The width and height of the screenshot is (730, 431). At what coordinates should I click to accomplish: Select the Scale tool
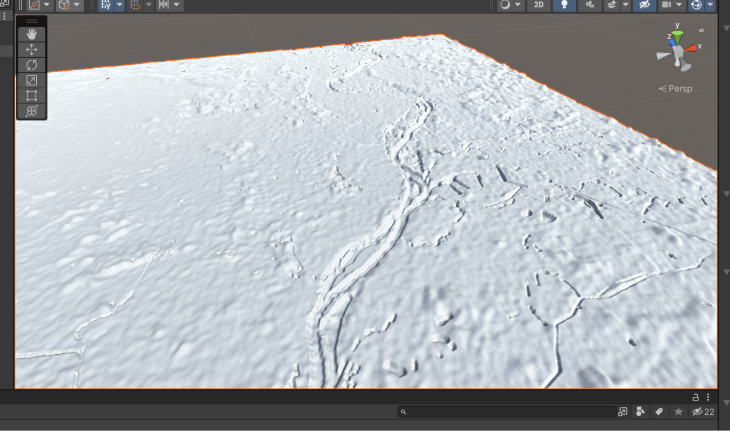pyautogui.click(x=32, y=80)
